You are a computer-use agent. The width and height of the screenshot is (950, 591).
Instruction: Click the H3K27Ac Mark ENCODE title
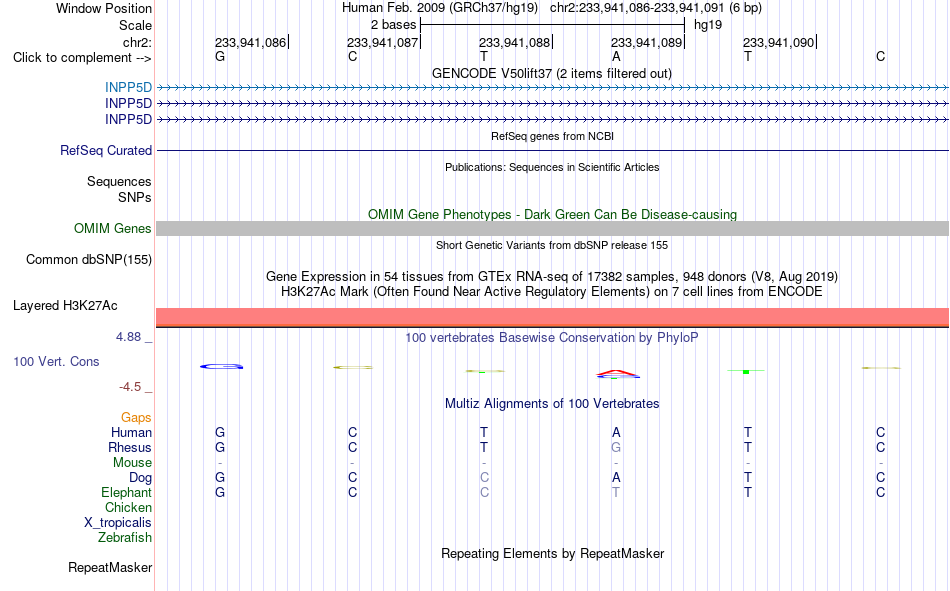tap(552, 292)
